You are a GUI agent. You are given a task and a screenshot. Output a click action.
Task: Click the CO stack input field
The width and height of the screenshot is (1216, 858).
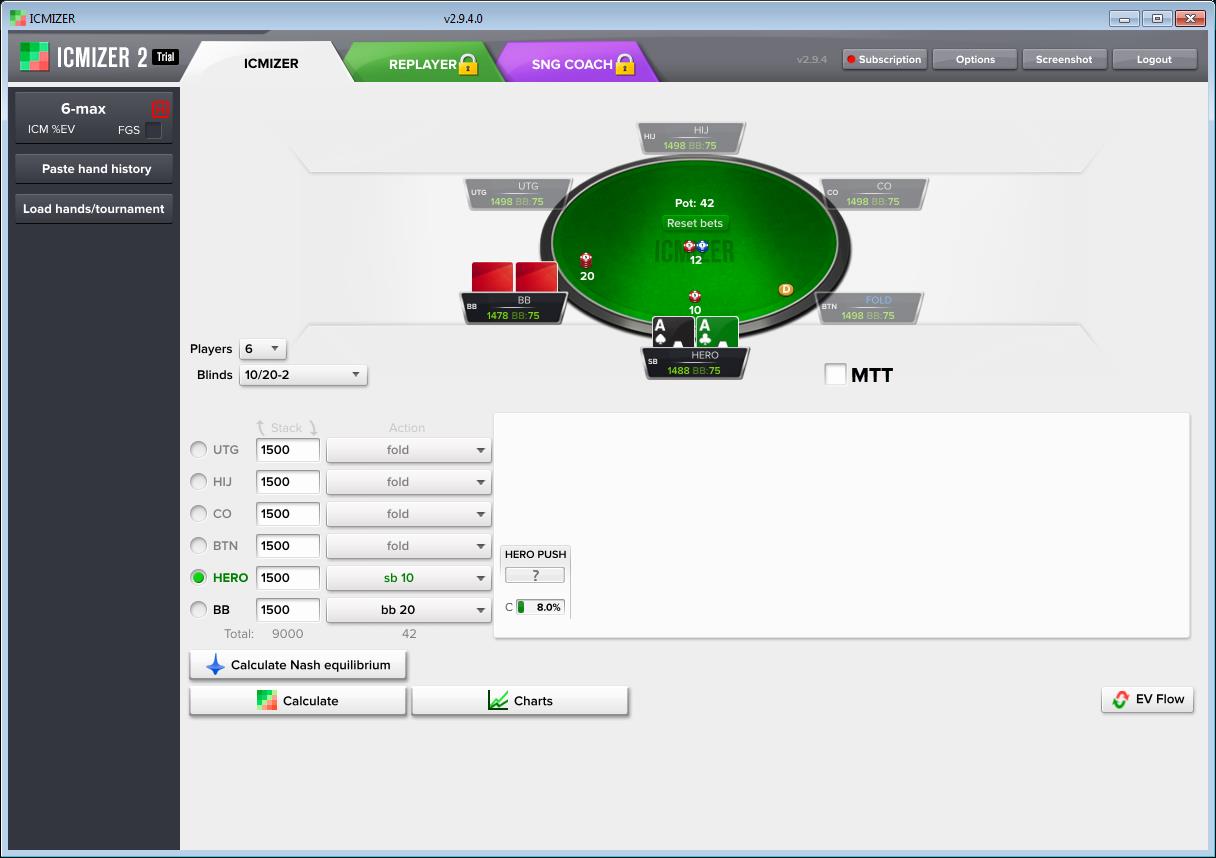pyautogui.click(x=288, y=514)
